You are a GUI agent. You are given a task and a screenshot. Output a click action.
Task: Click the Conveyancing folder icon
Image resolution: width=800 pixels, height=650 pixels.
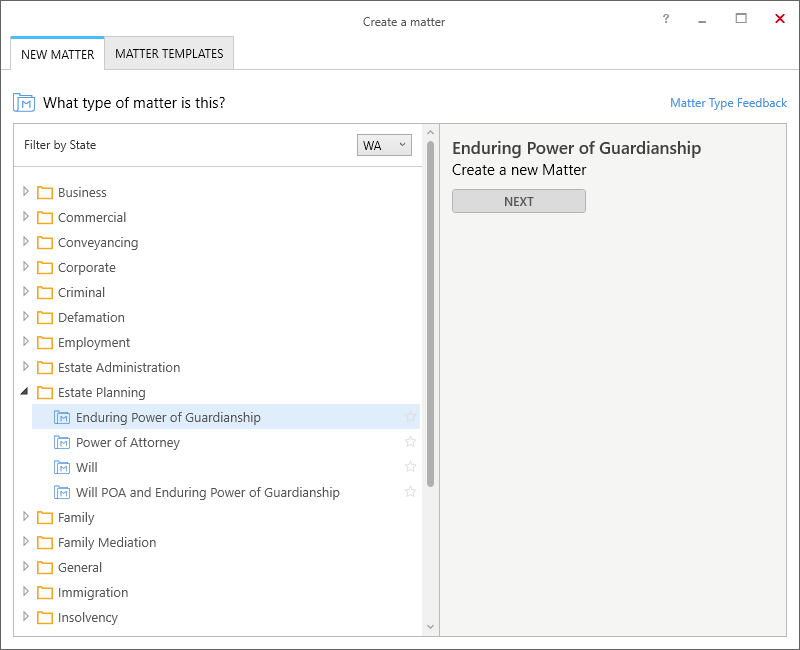[x=45, y=242]
